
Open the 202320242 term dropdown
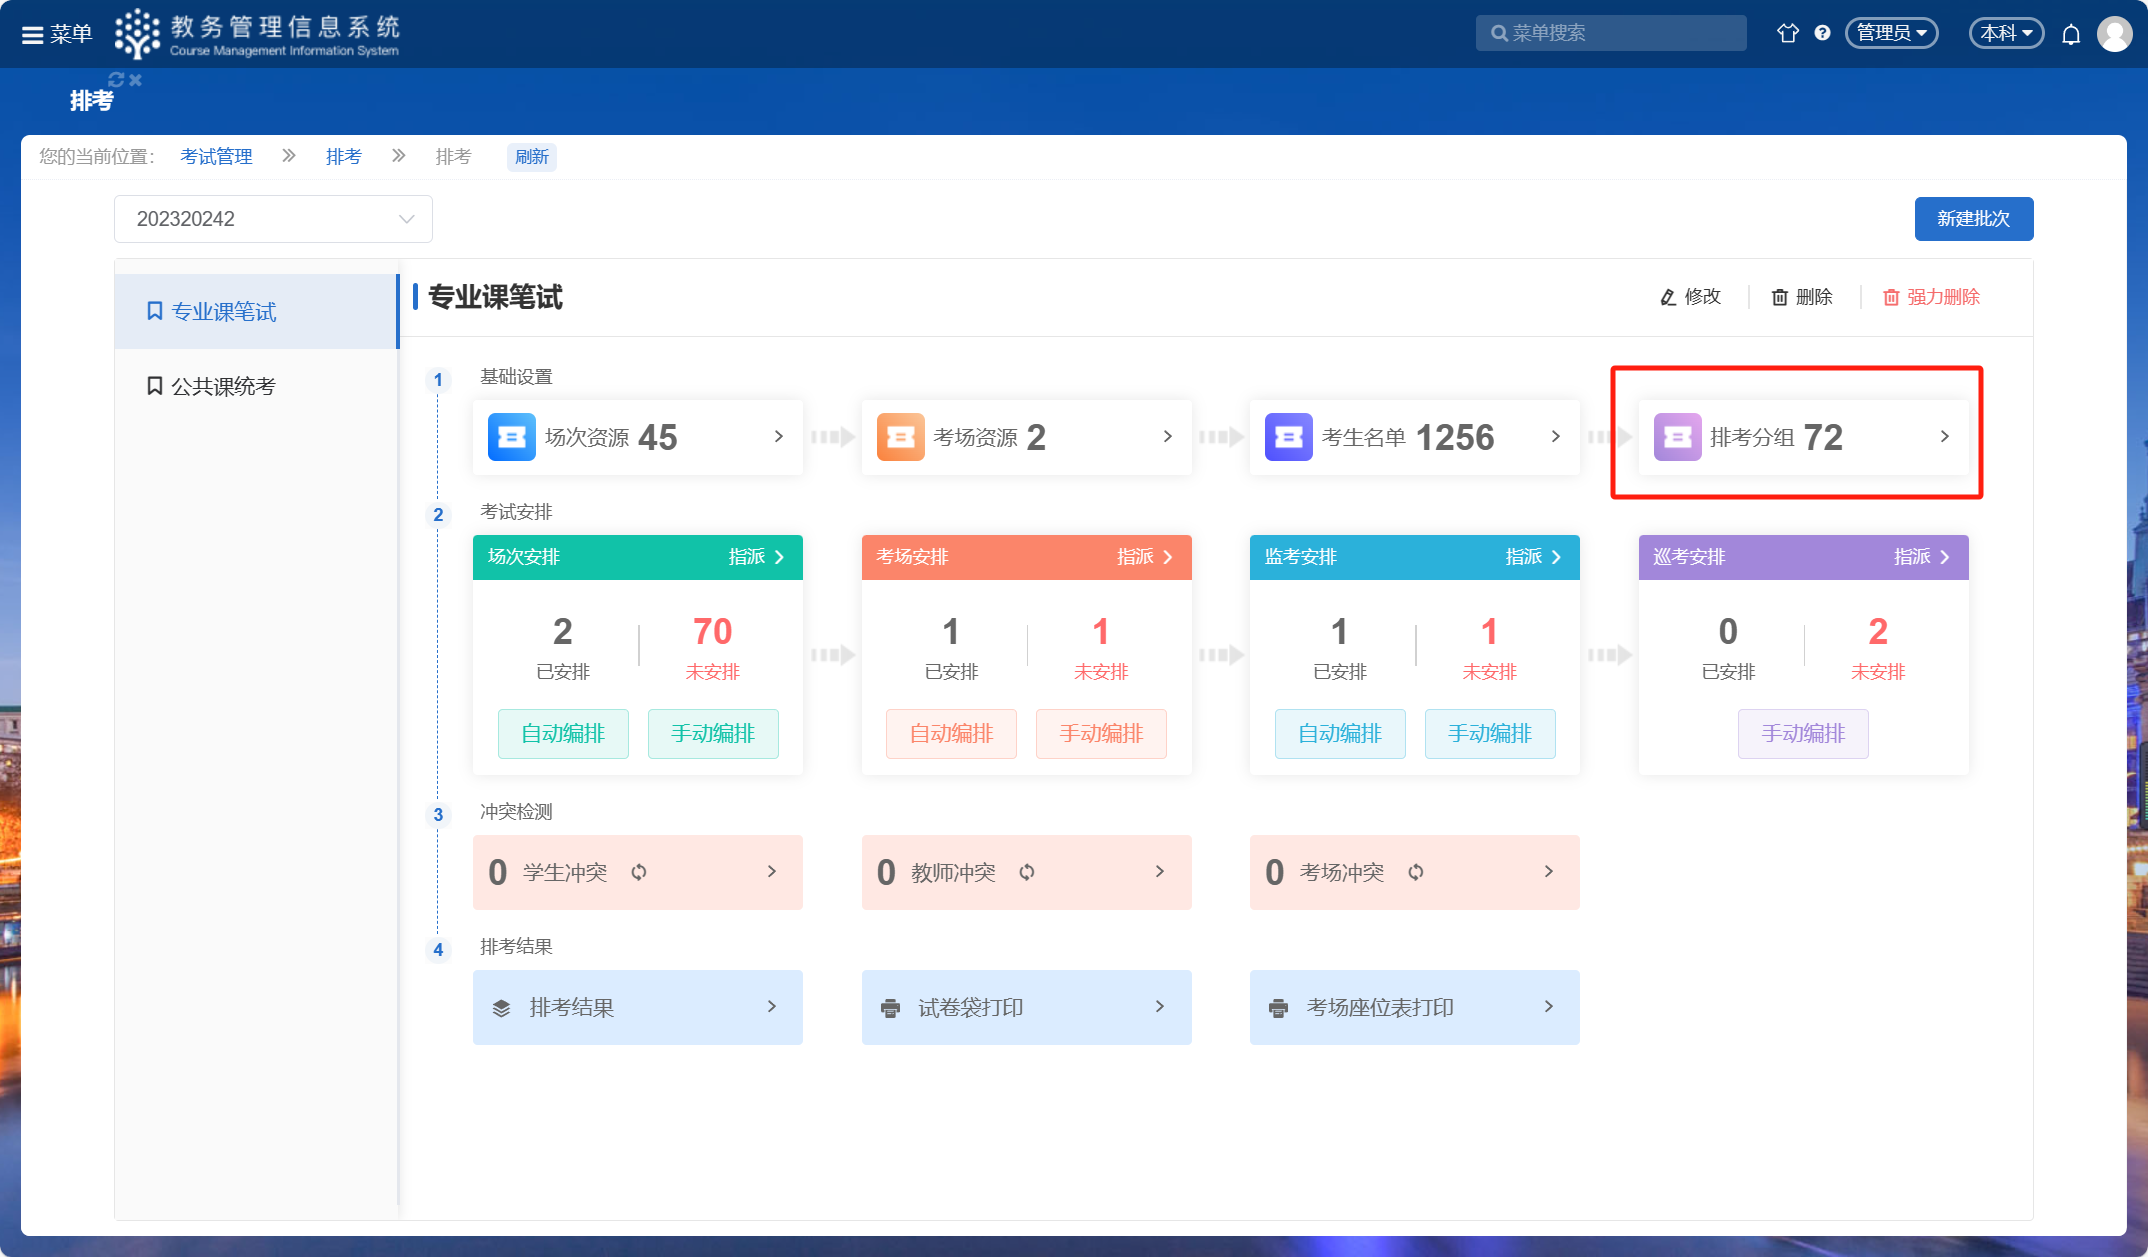(x=273, y=219)
